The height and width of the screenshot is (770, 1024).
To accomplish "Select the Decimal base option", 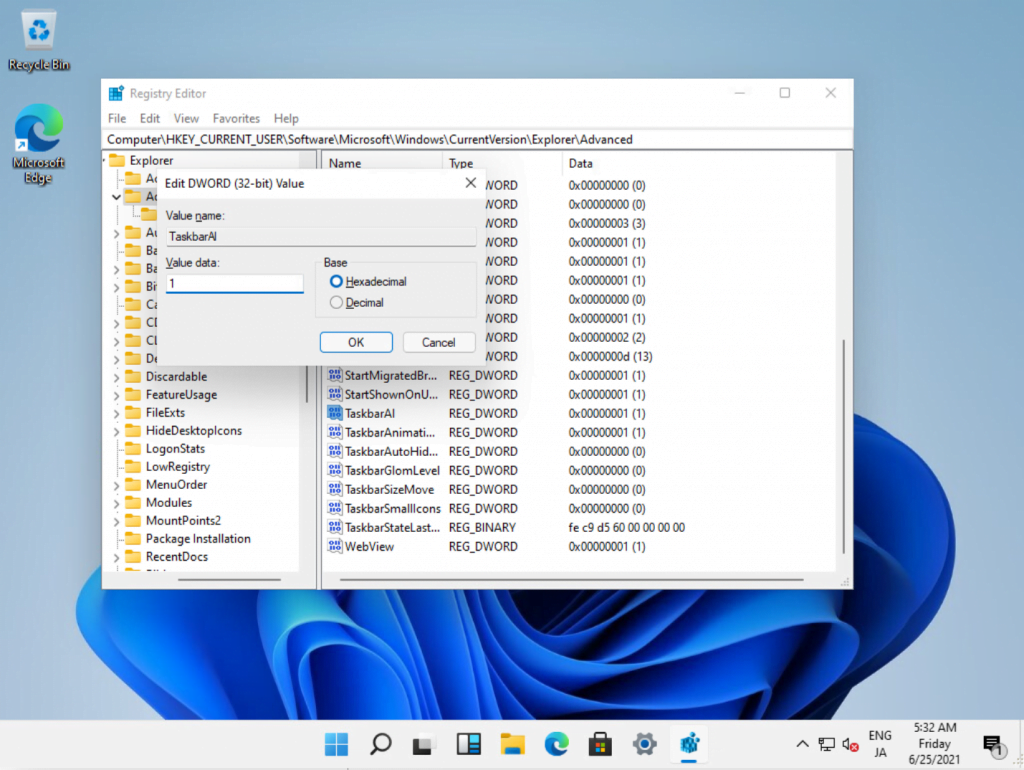I will pyautogui.click(x=336, y=302).
